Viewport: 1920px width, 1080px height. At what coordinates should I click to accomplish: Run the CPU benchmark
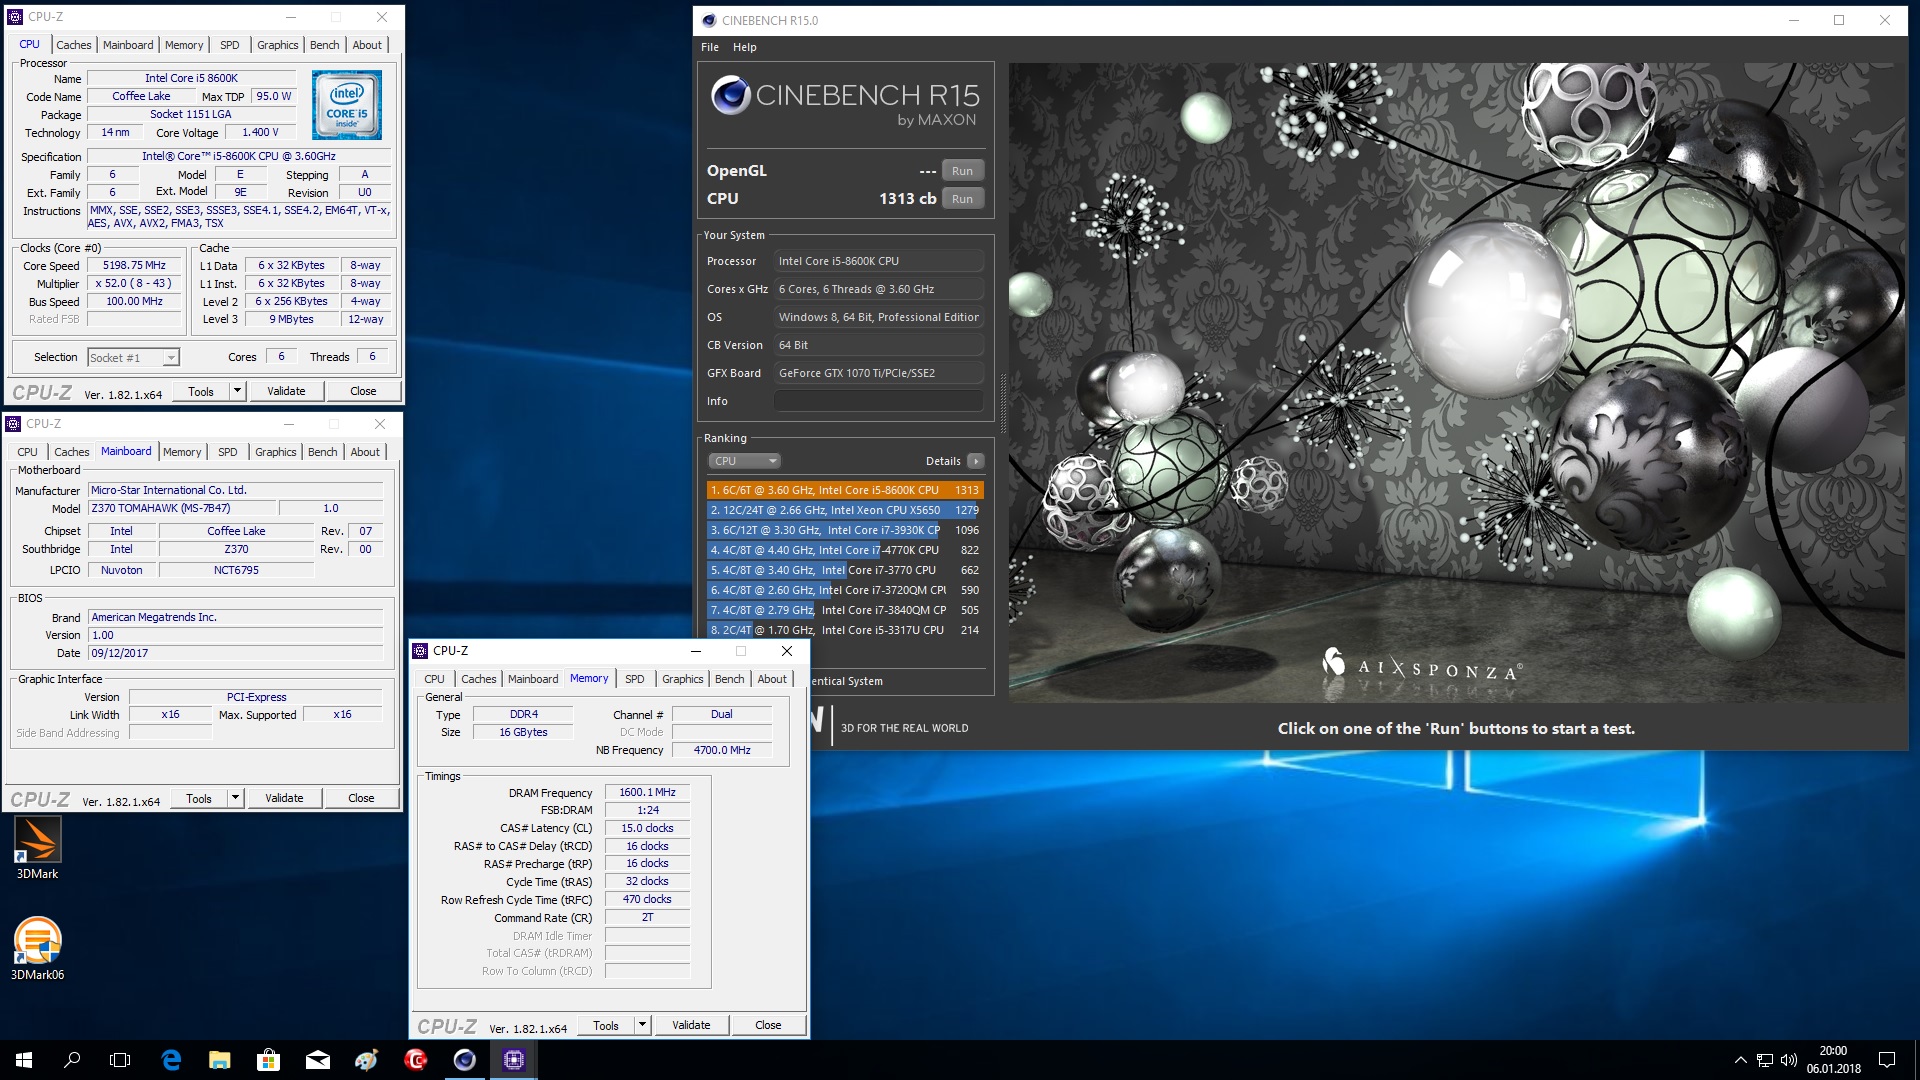tap(962, 199)
